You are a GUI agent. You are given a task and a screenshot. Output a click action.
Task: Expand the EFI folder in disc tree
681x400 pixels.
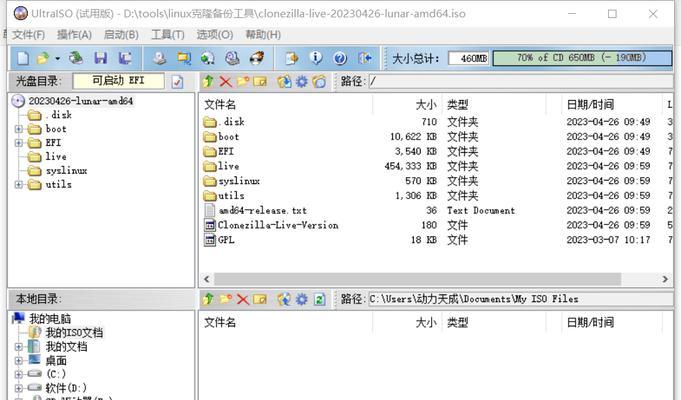point(19,143)
